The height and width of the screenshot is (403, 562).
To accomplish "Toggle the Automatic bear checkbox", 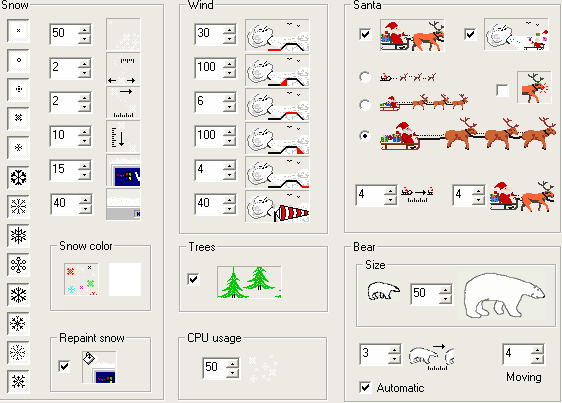I will [x=365, y=387].
